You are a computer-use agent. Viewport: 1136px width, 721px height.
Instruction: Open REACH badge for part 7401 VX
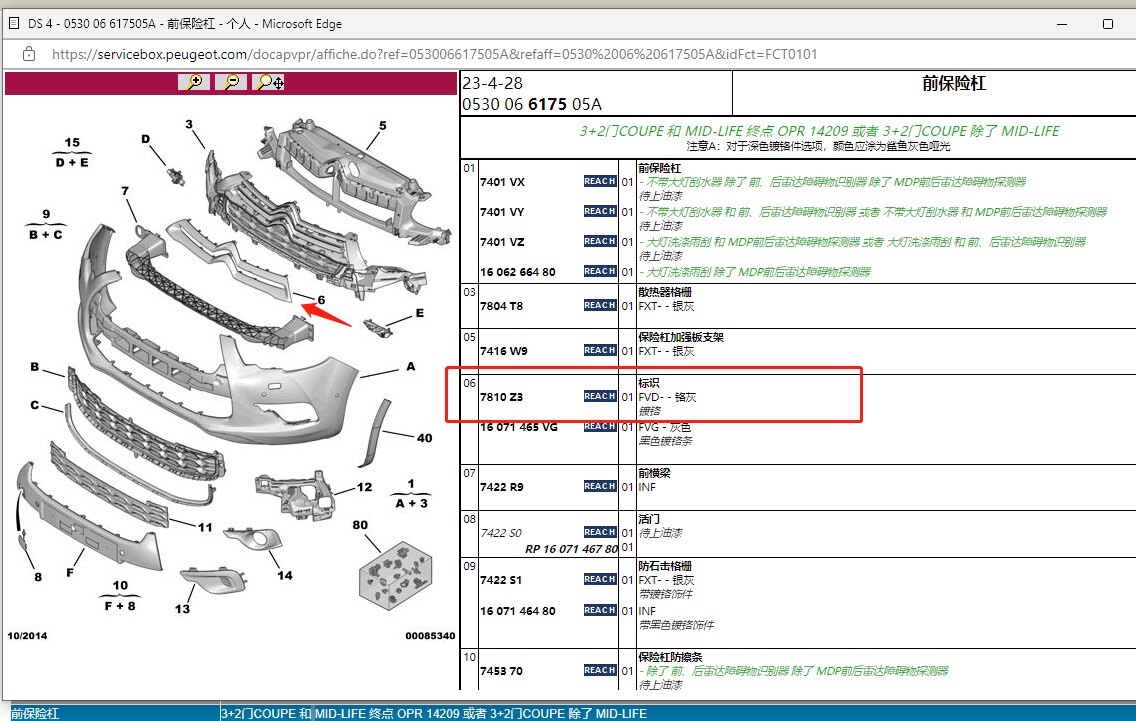(600, 181)
